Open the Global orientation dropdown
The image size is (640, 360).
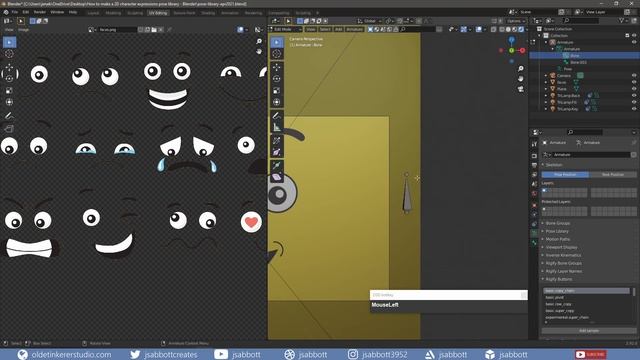(x=369, y=21)
